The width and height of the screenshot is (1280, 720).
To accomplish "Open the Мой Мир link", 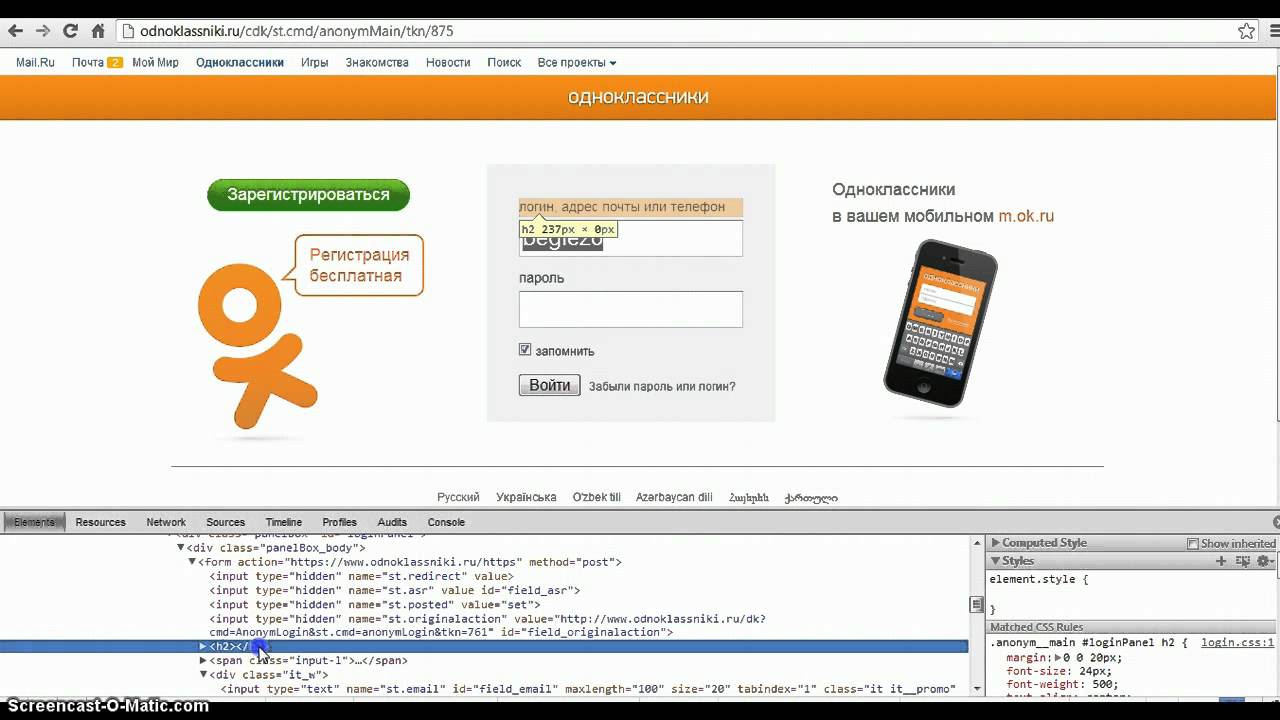I will [x=155, y=62].
